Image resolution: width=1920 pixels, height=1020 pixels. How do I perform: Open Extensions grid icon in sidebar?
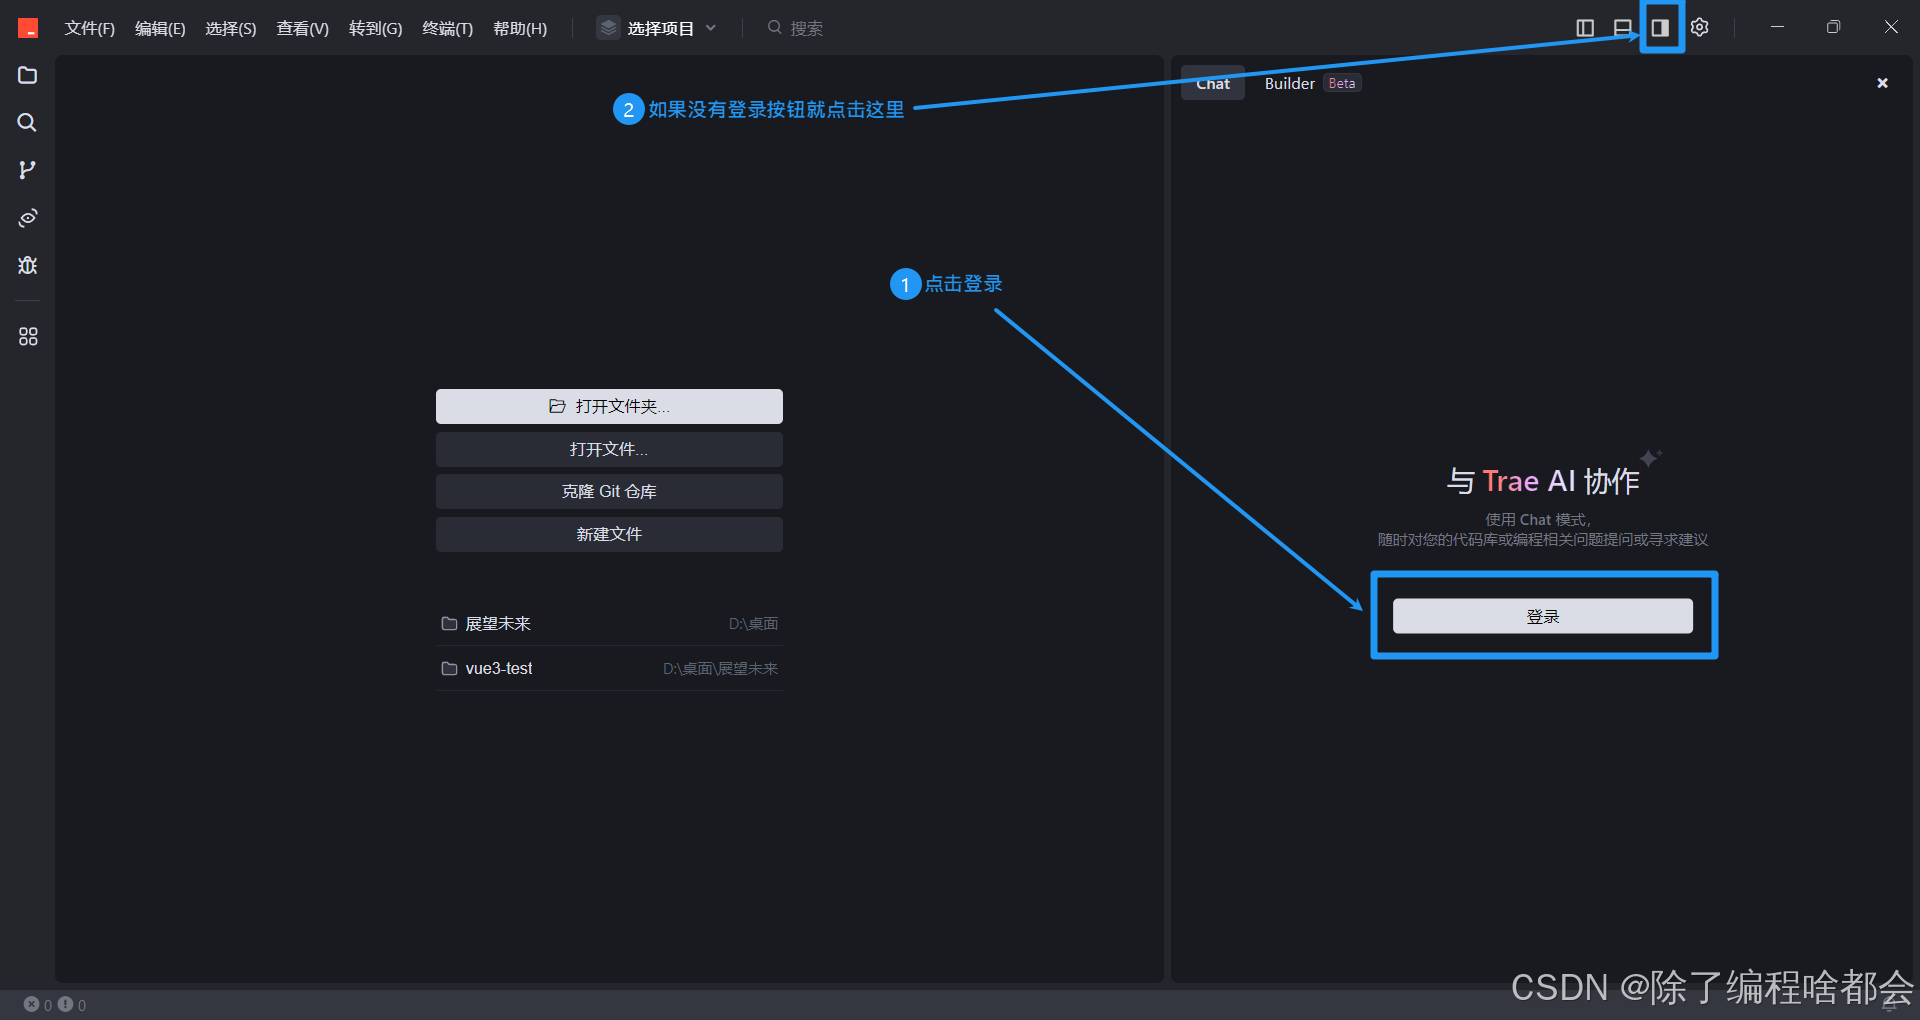click(28, 336)
